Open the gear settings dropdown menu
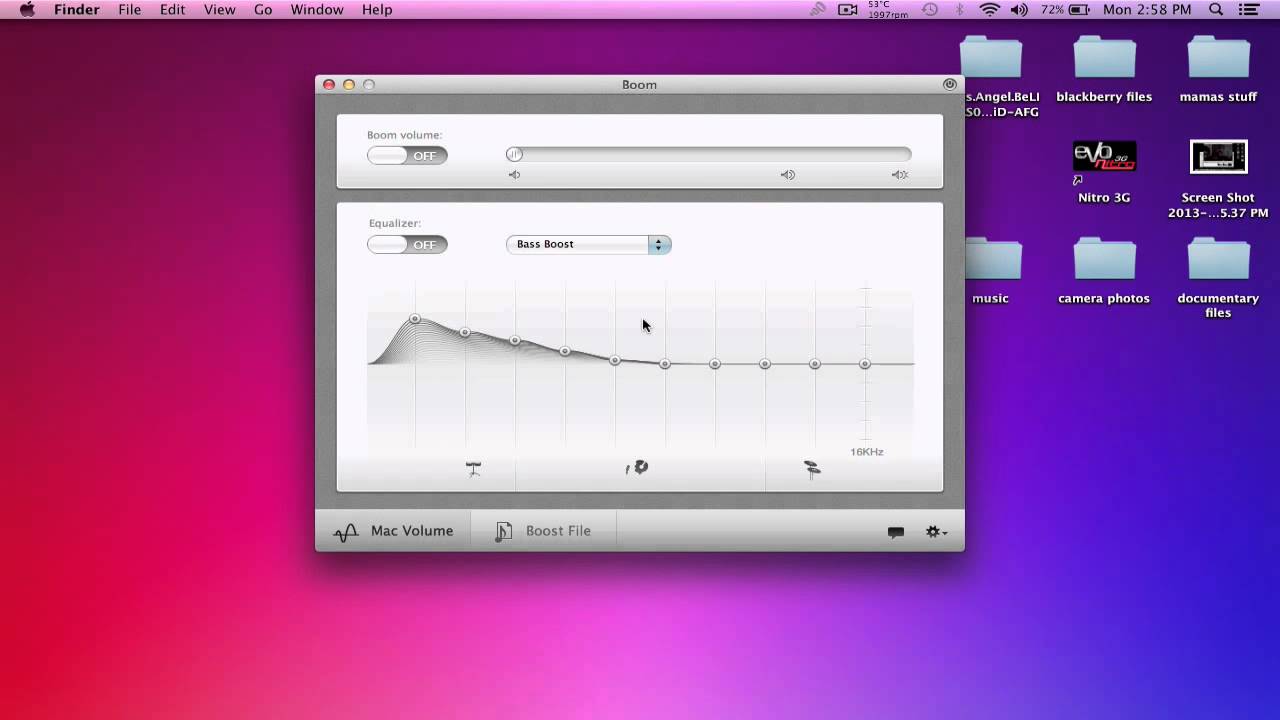 click(937, 532)
